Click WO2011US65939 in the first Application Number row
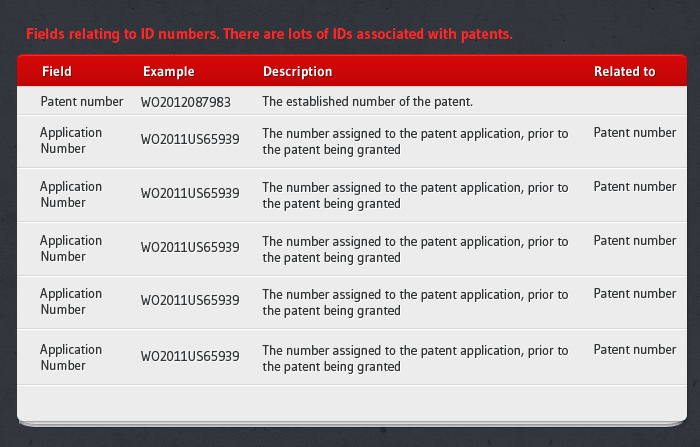This screenshot has width=700, height=447. pos(190,141)
